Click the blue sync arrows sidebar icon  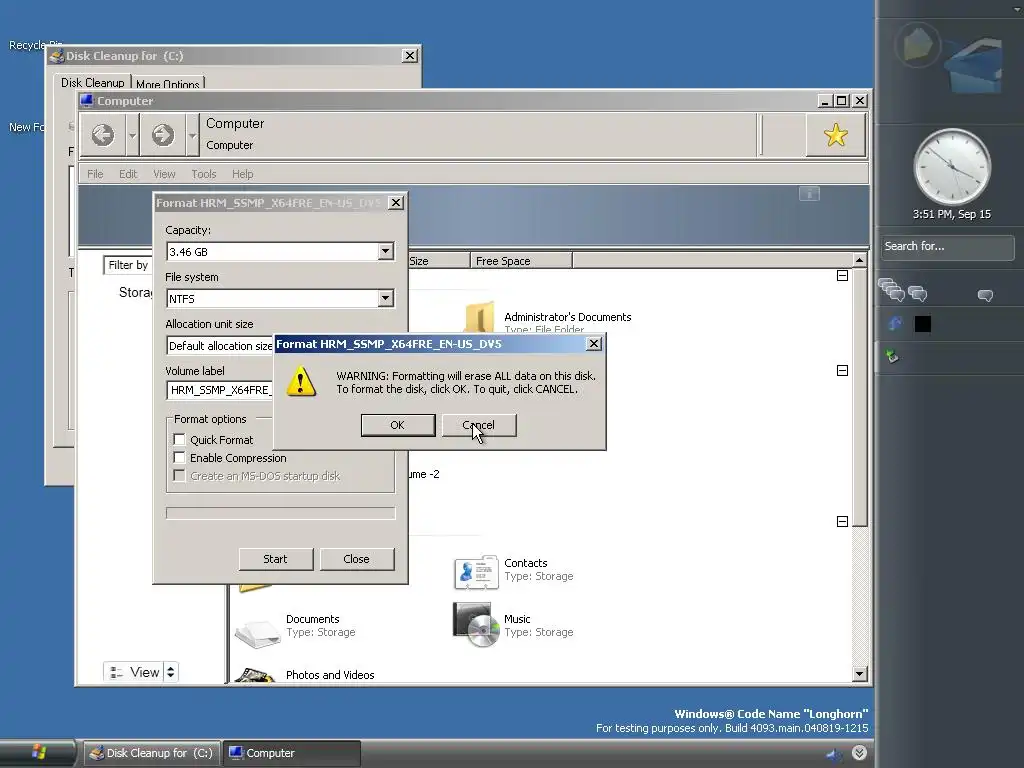coord(895,323)
